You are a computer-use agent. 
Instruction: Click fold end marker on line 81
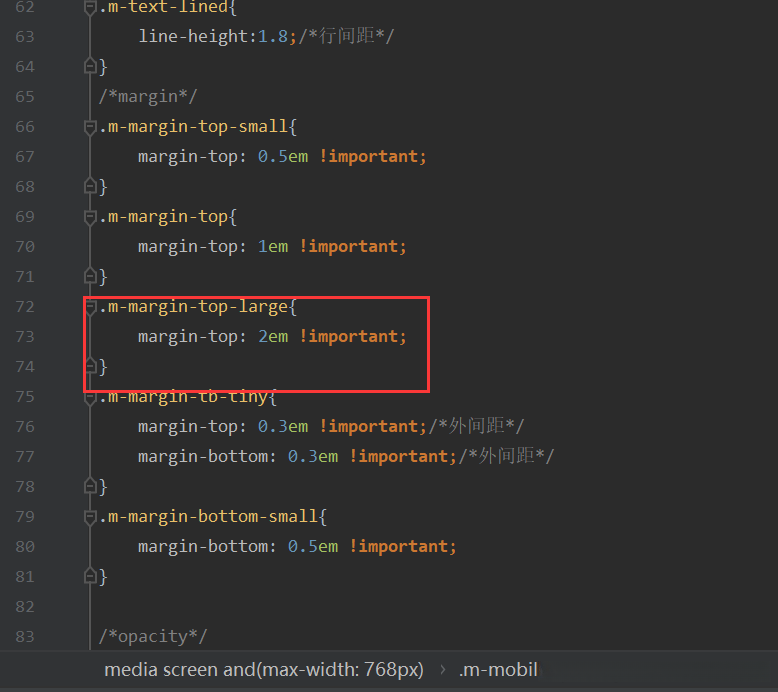pyautogui.click(x=90, y=576)
